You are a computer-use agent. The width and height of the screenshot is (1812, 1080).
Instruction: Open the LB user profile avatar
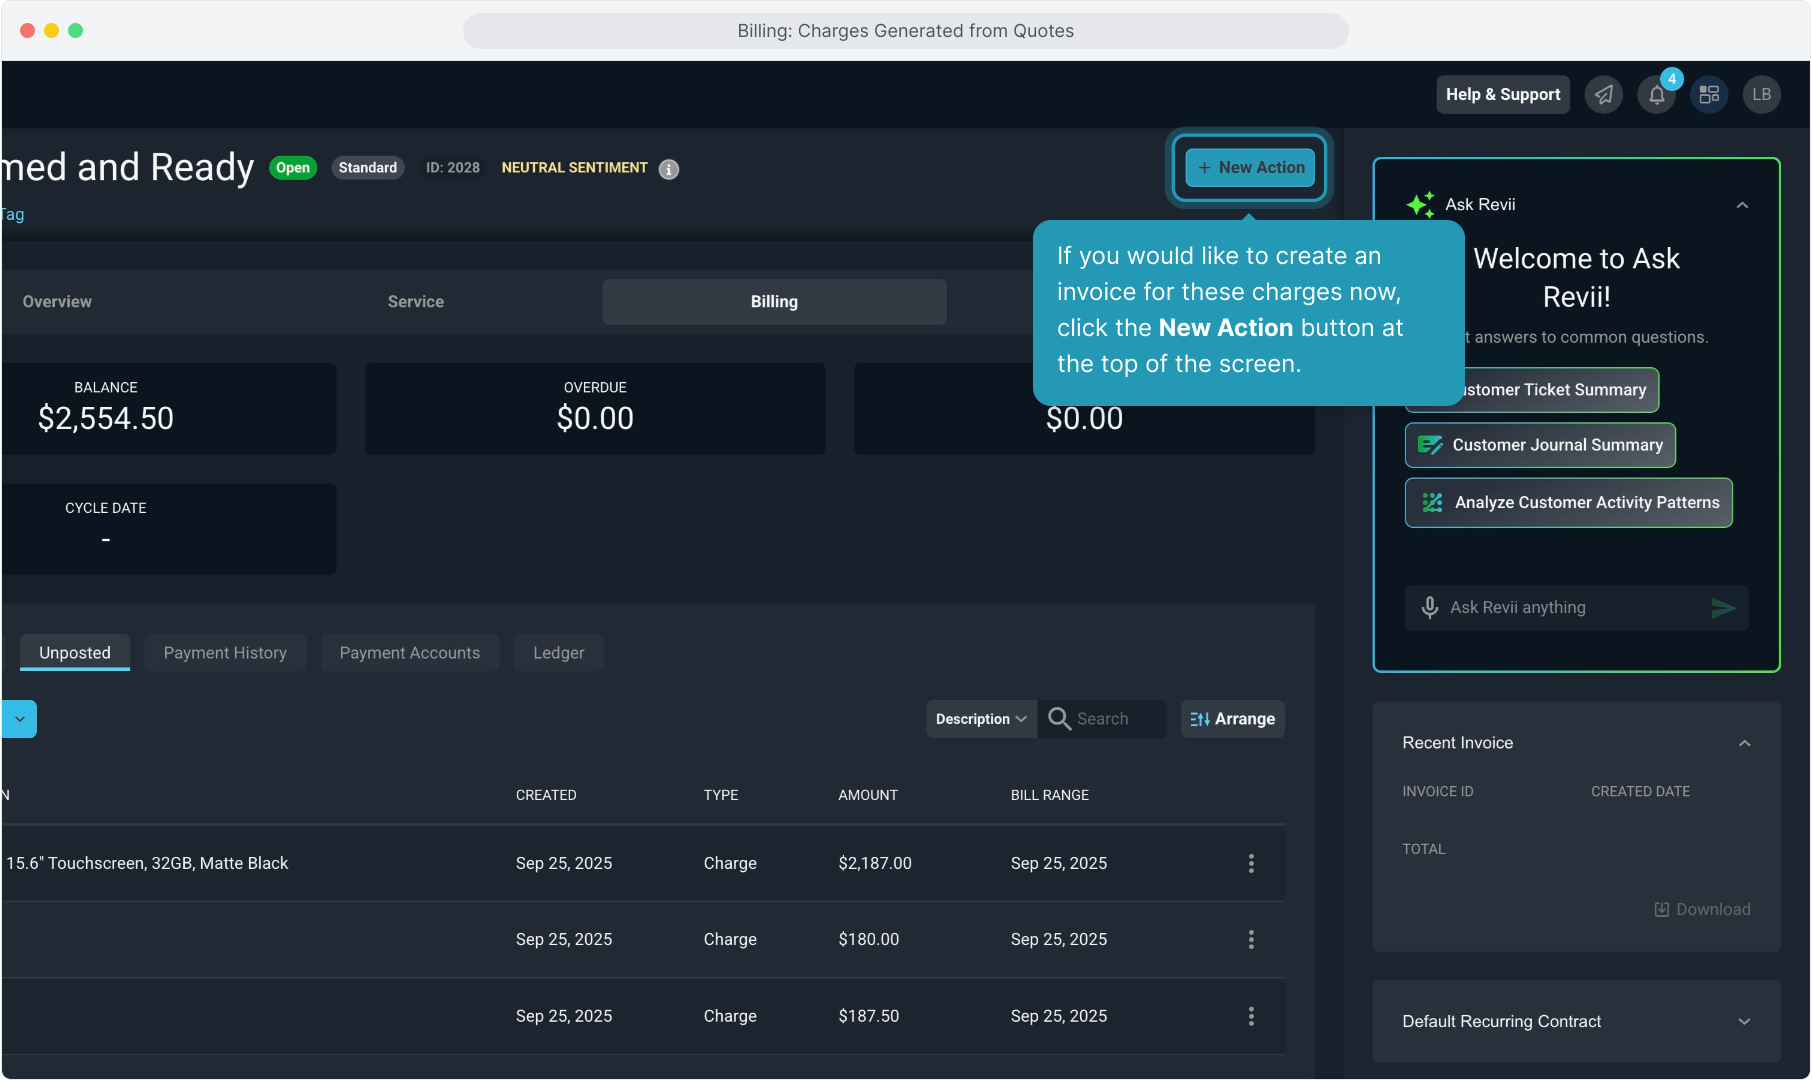(x=1761, y=94)
